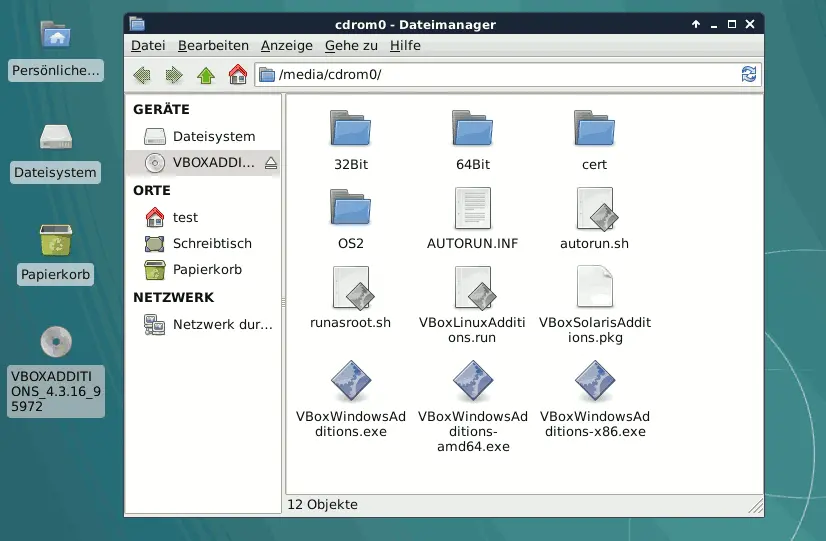
Task: Select Dateisystem in the sidebar
Action: click(x=203, y=136)
